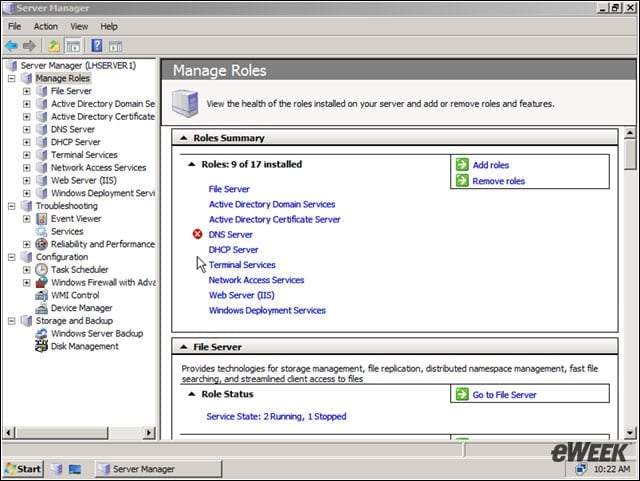
Task: Click the Add roles green arrow icon
Action: point(462,165)
